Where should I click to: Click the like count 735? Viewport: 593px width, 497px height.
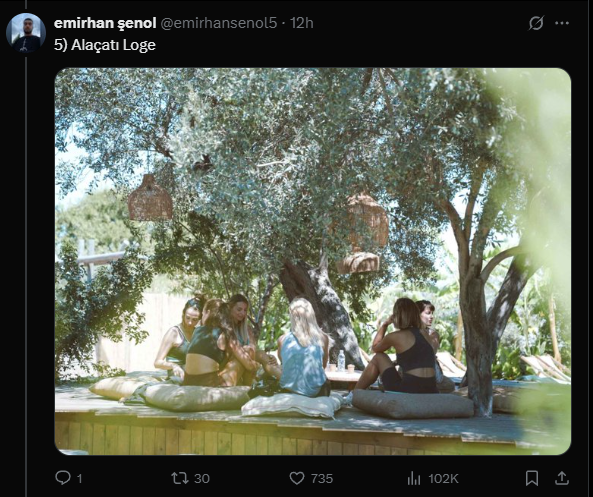coord(322,478)
